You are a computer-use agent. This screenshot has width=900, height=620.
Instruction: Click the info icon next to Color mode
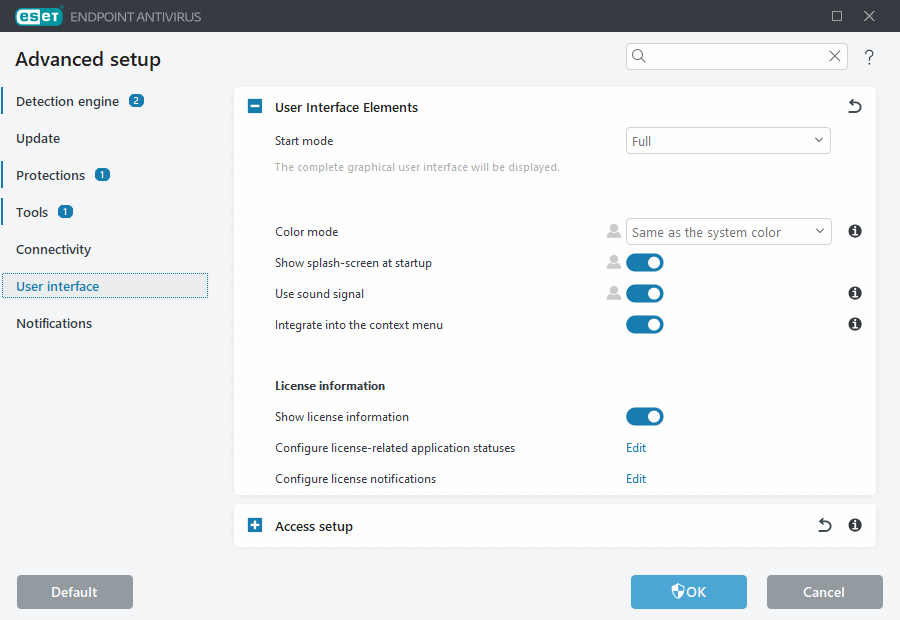click(855, 231)
